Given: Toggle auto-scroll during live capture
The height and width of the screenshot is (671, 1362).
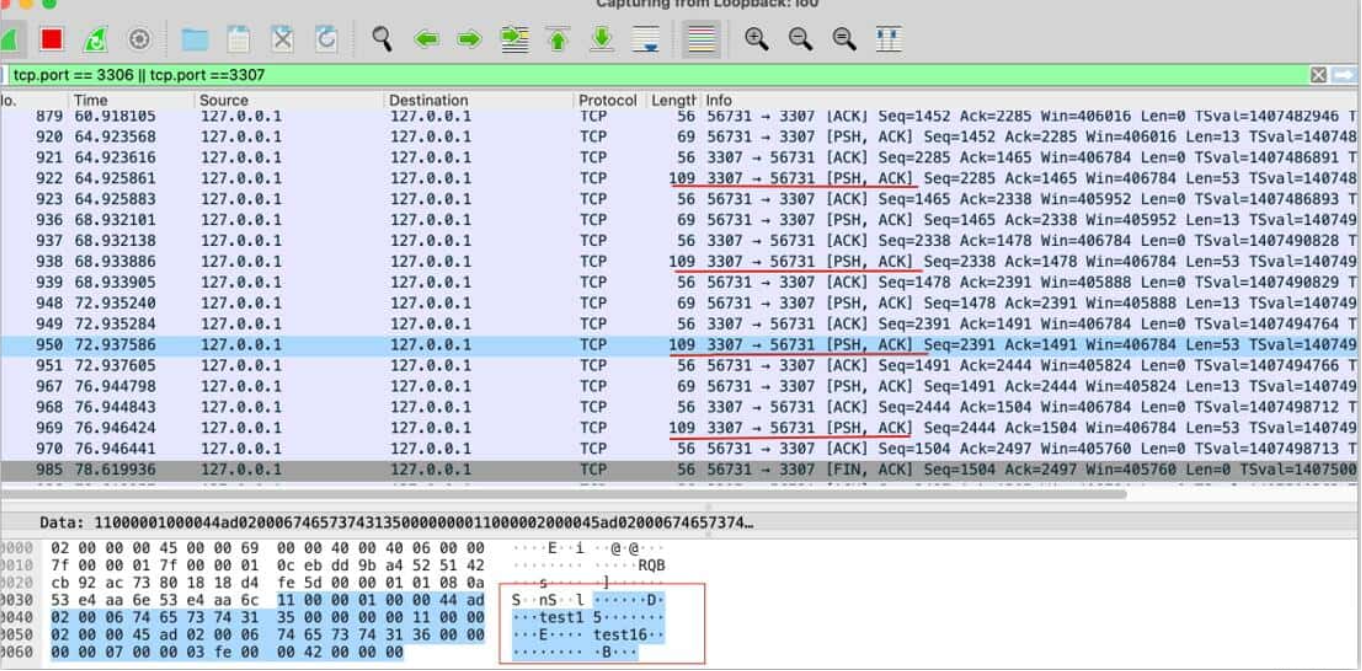Looking at the screenshot, I should click(x=646, y=39).
